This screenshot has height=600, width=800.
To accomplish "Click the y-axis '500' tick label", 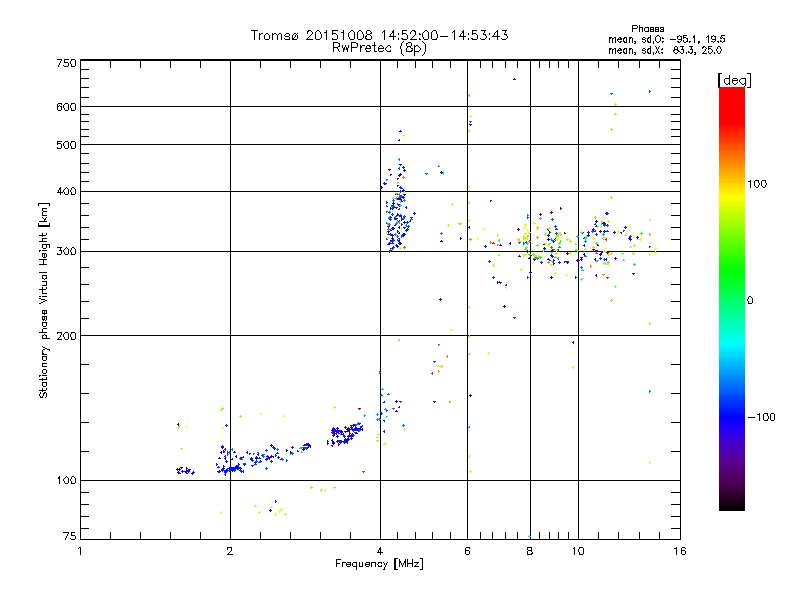I will click(x=66, y=145).
